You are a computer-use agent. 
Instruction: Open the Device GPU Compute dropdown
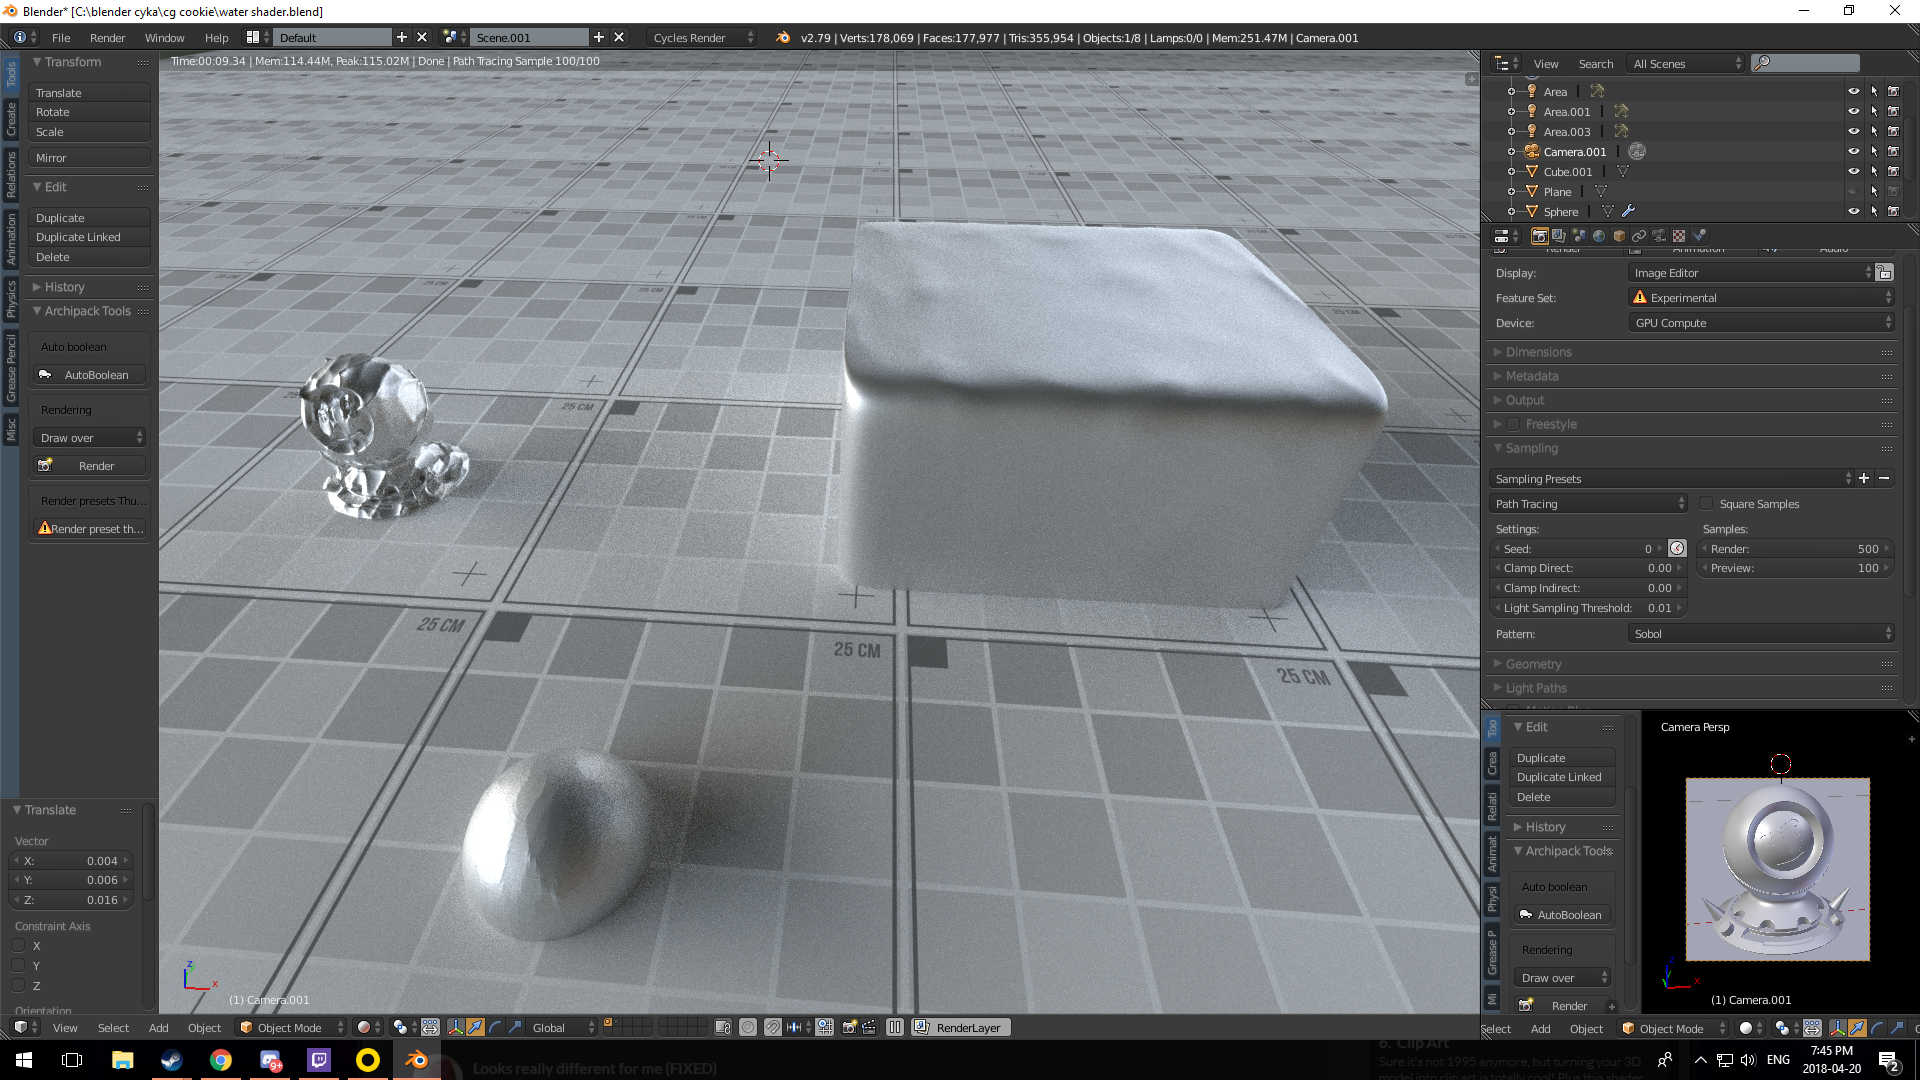(1762, 323)
